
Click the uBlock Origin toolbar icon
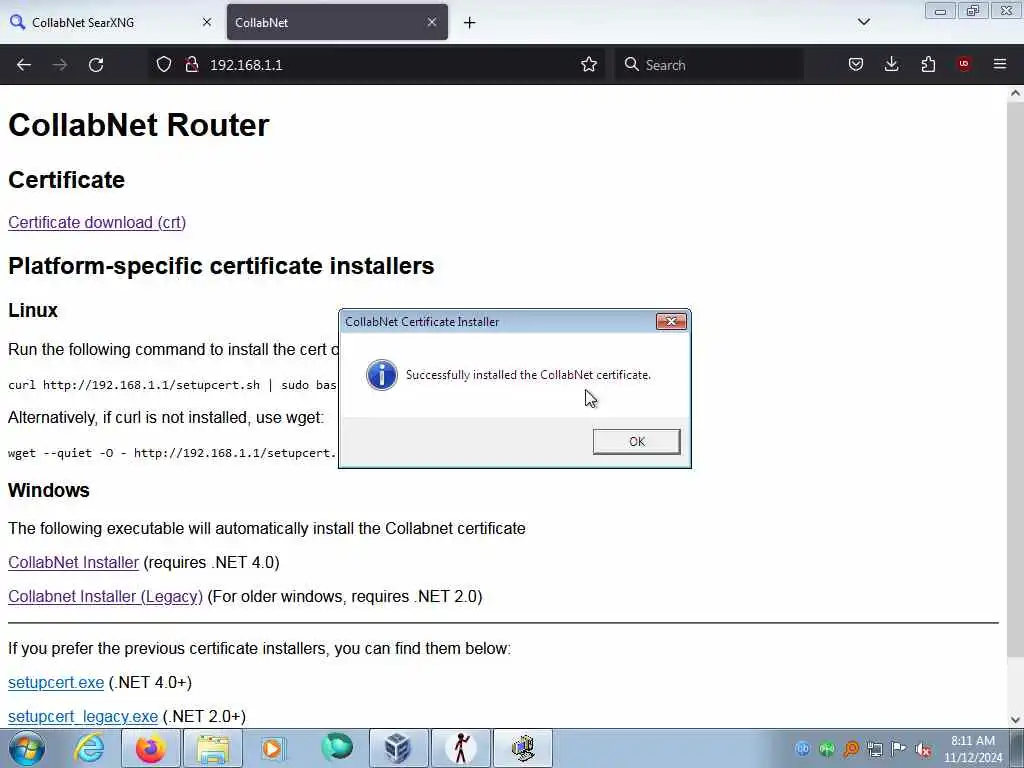[964, 64]
